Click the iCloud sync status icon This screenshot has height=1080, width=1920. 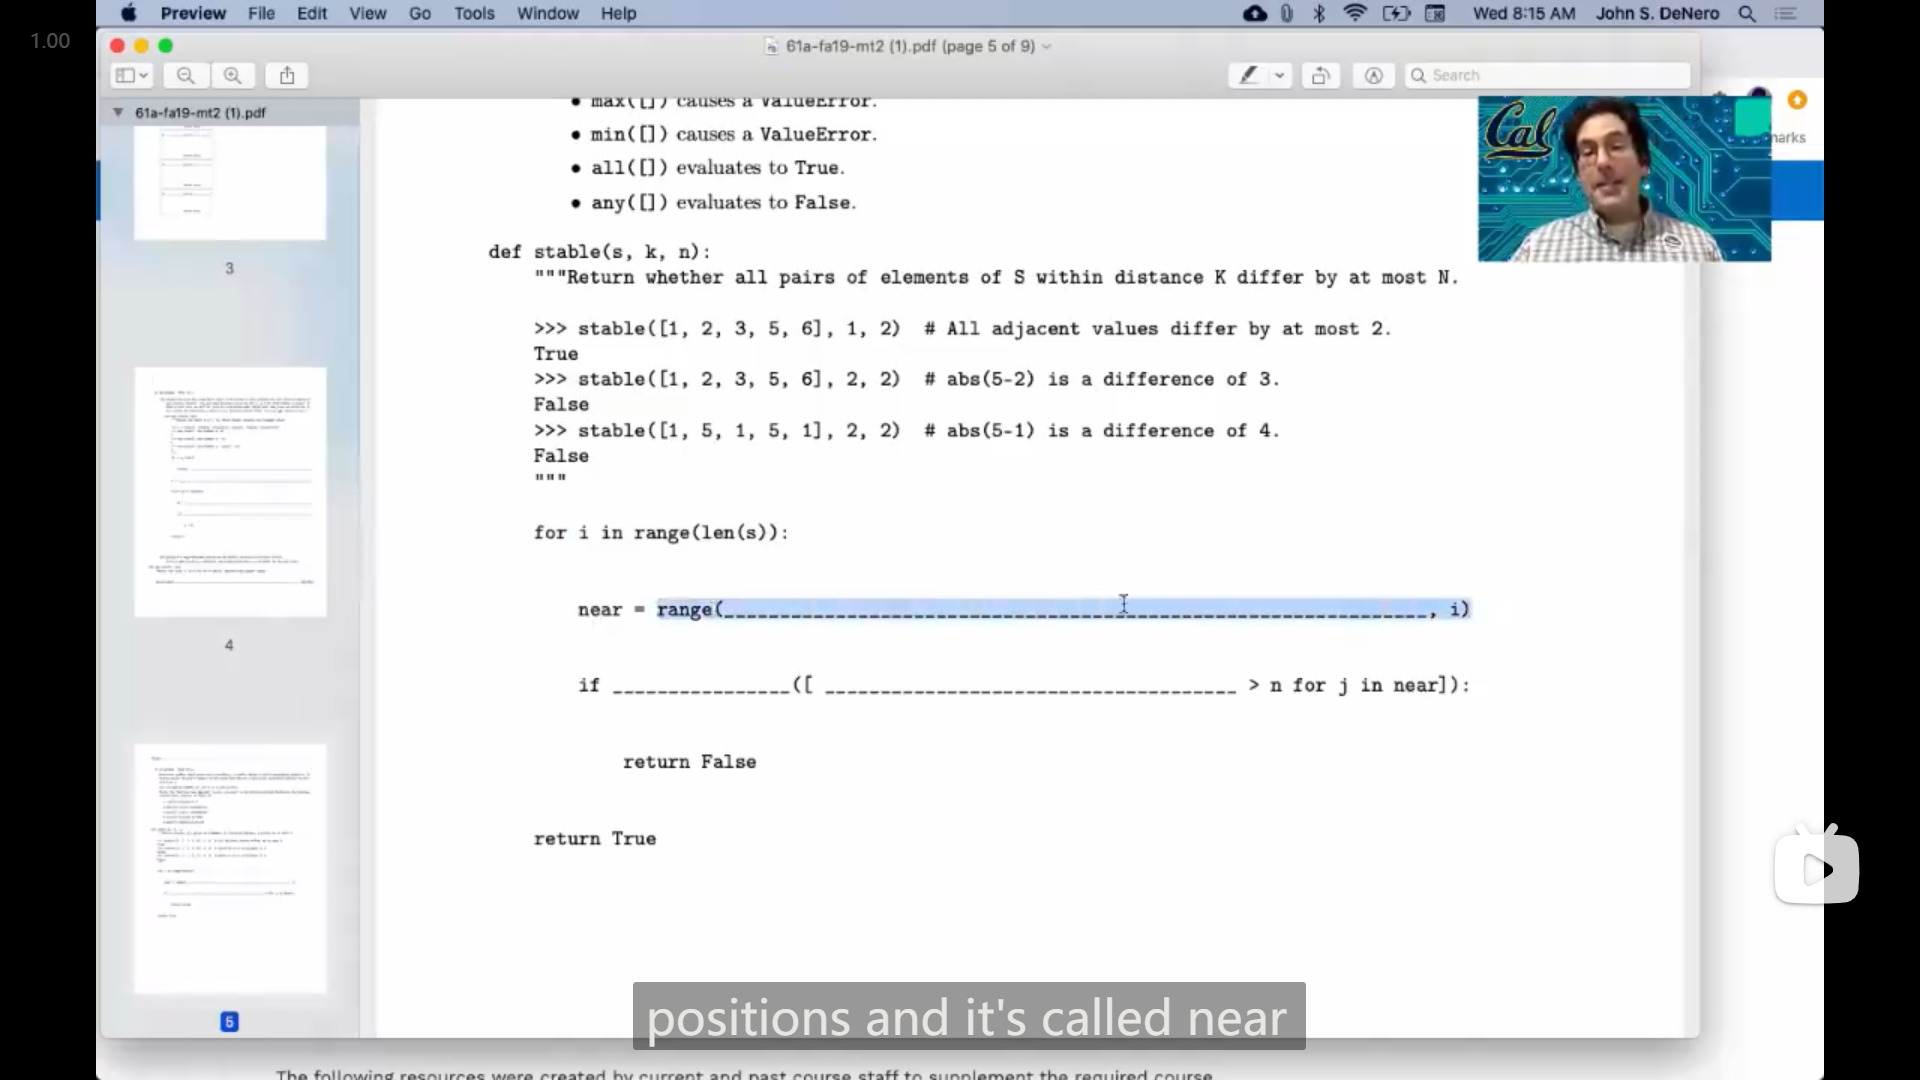(x=1253, y=13)
